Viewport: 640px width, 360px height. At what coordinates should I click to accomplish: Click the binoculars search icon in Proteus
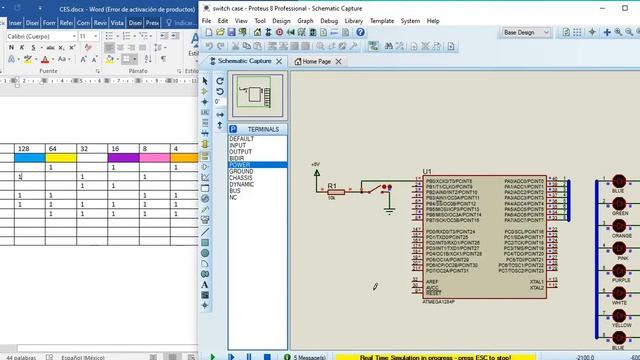click(x=389, y=46)
